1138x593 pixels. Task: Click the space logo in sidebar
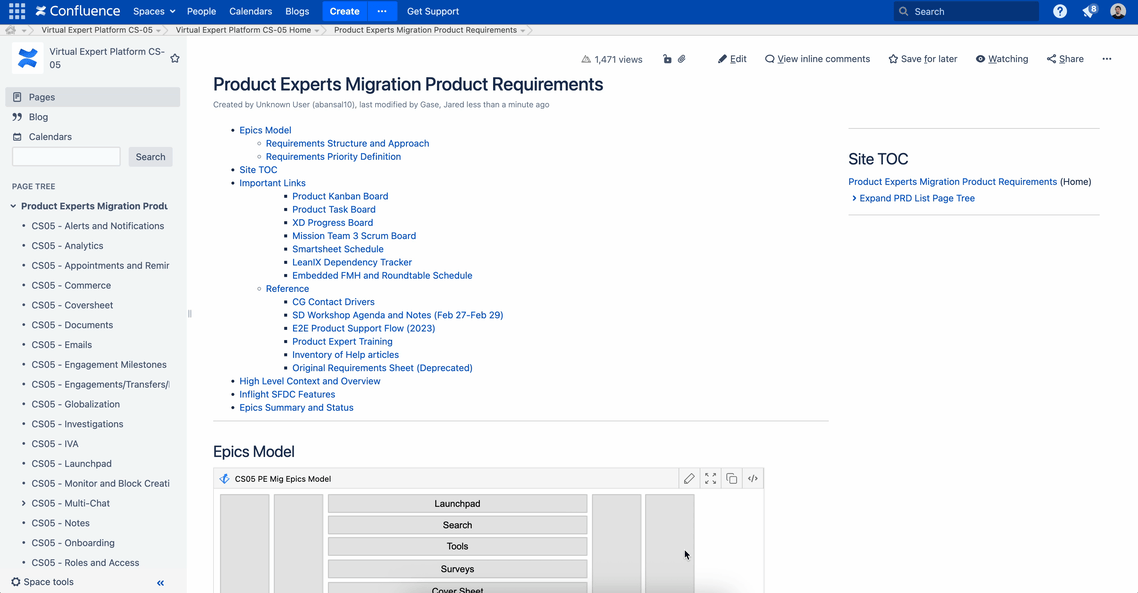click(28, 58)
